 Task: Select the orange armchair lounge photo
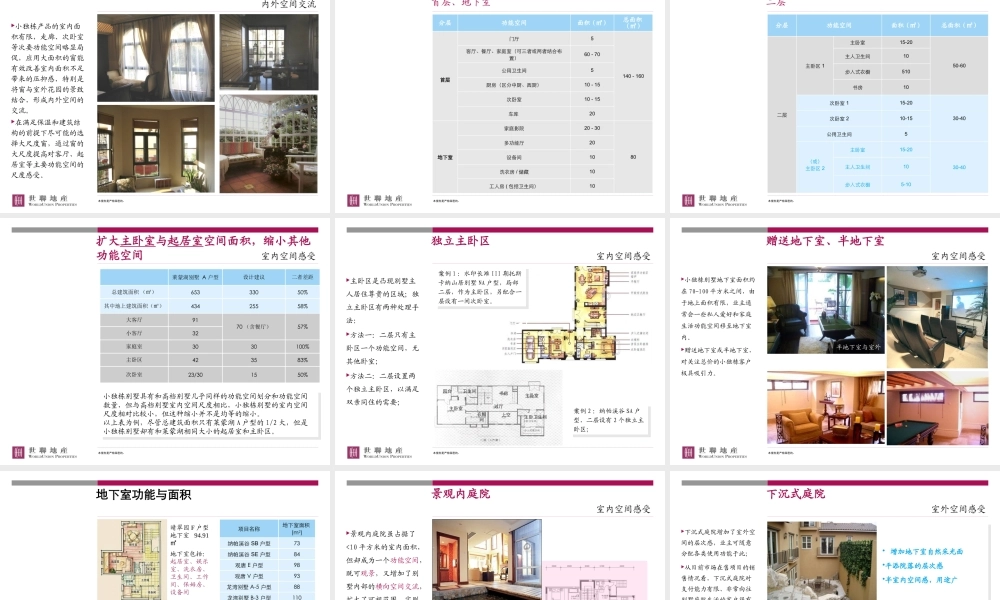825,407
